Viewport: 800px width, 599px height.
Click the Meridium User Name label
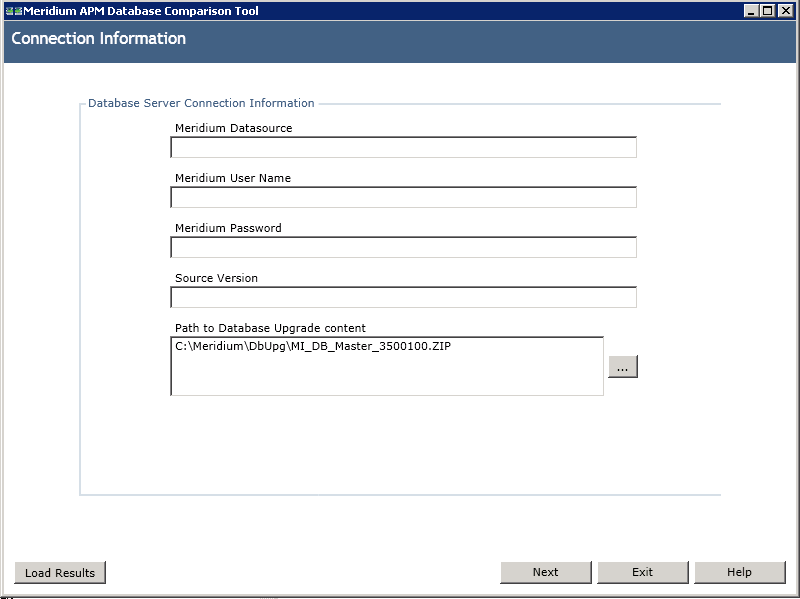[233, 178]
